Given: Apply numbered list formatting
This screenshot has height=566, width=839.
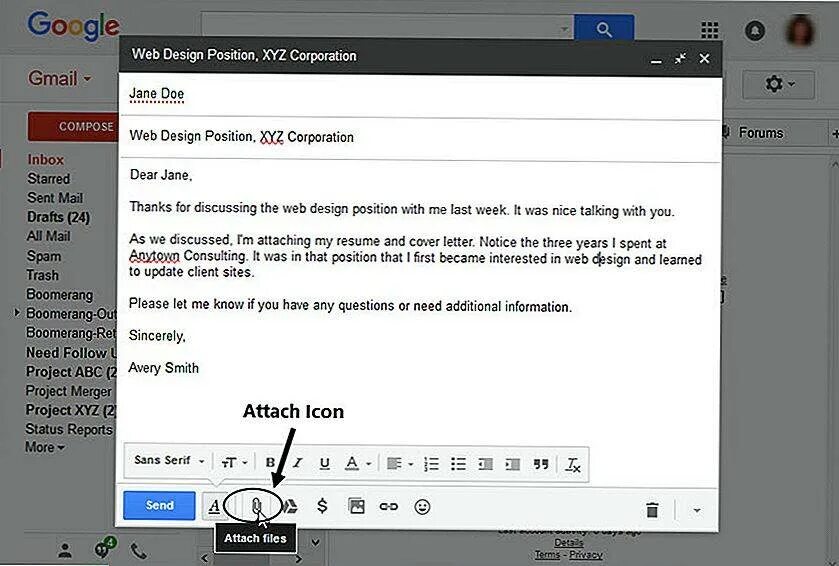Looking at the screenshot, I should point(431,464).
